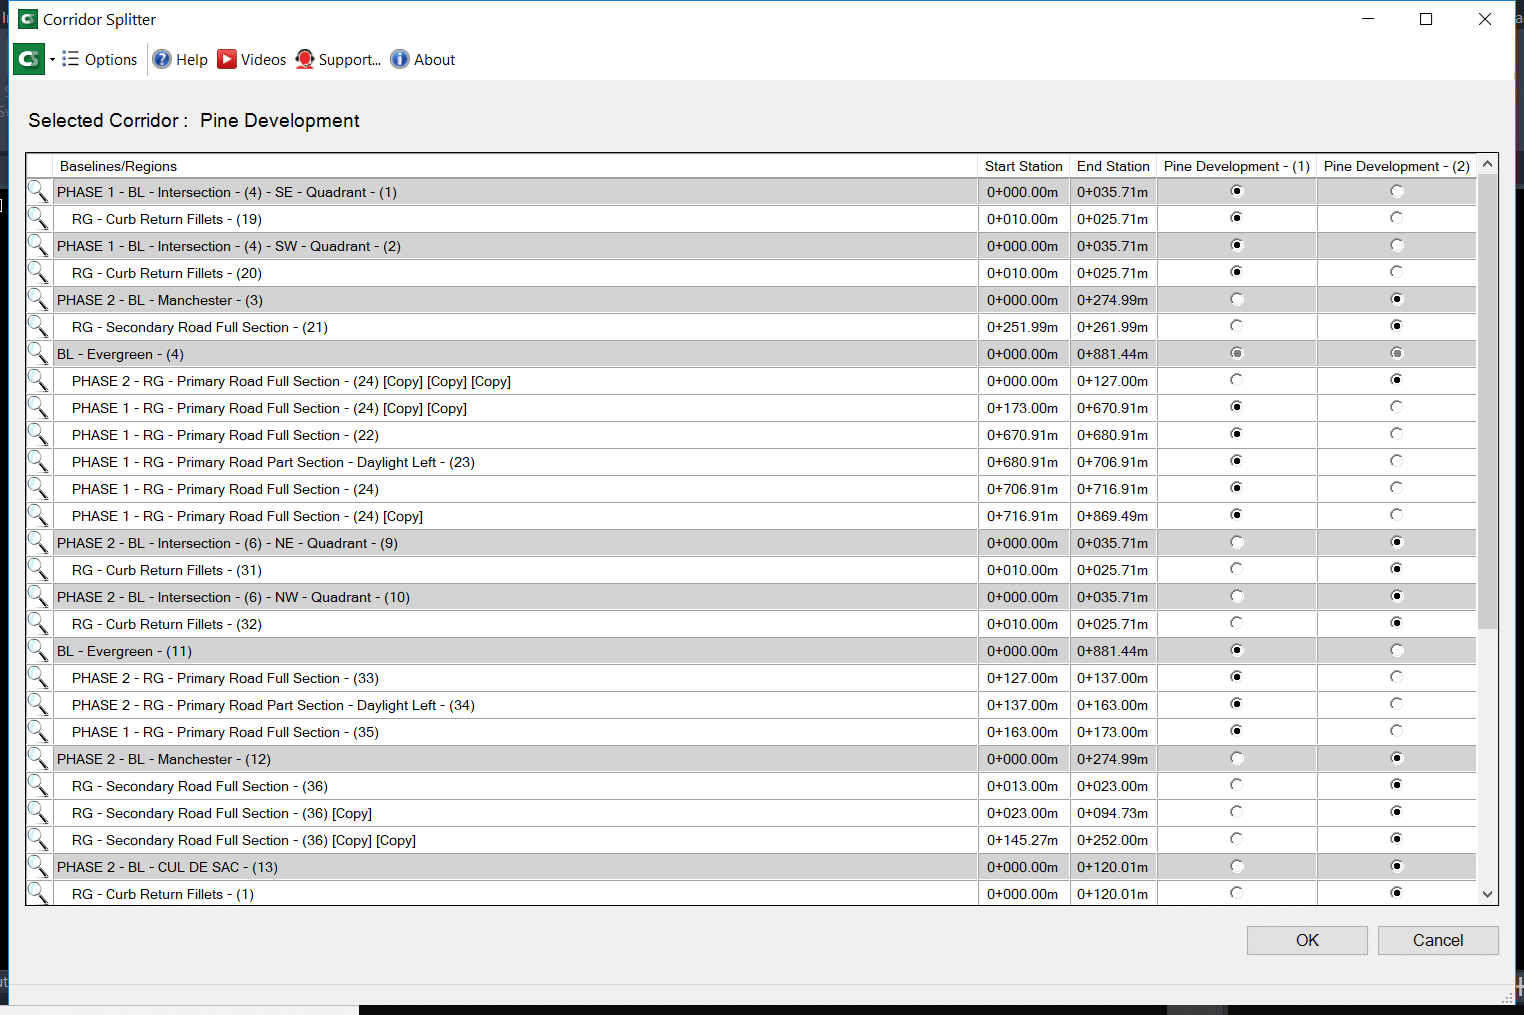Screen dimensions: 1524x1015
Task: Zoom to Primary Road Full Section - (33)
Action: (38, 677)
